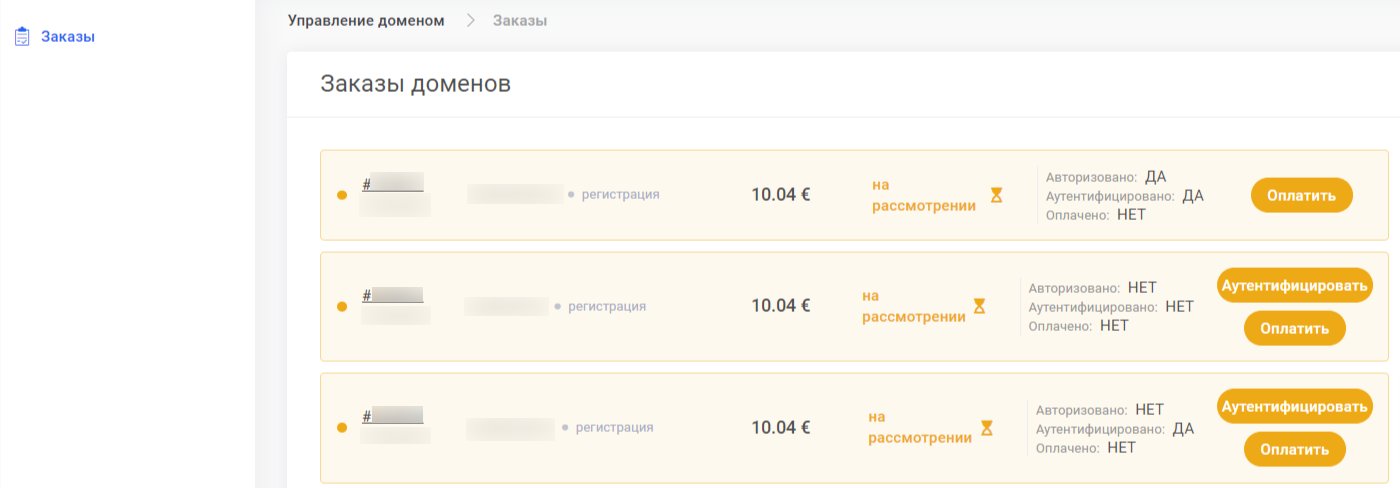1400x488 pixels.
Task: Open the third order number link
Action: pyautogui.click(x=393, y=416)
